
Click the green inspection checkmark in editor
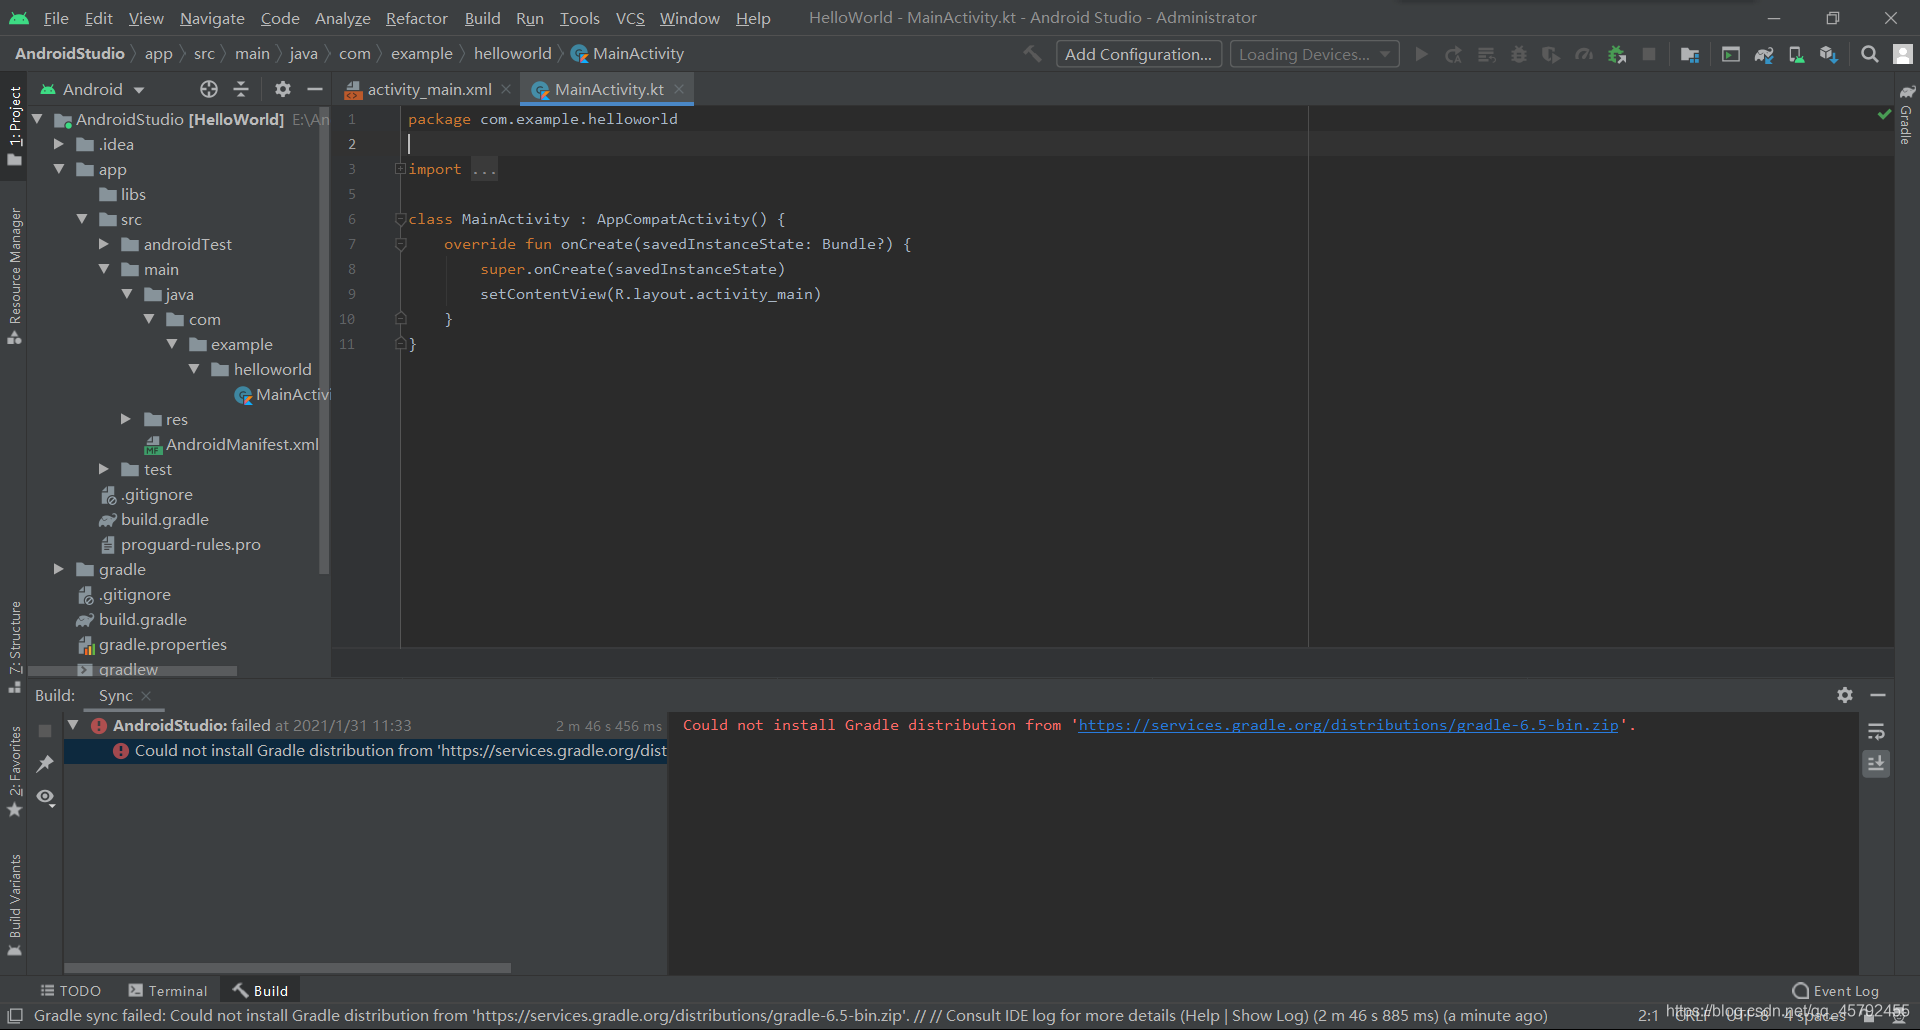(x=1884, y=114)
